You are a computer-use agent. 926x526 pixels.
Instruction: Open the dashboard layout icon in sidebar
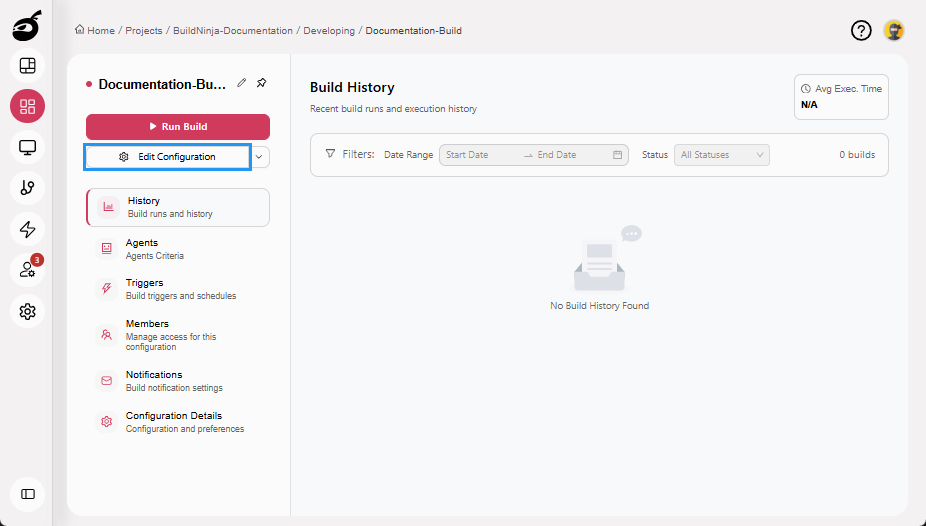(27, 66)
